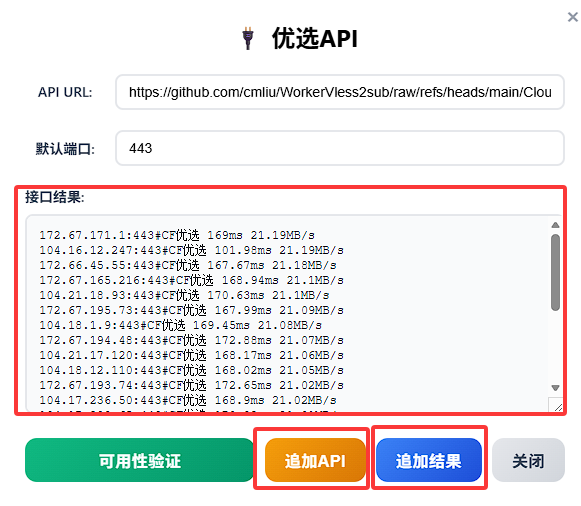
Task: Click the API URL label
Action: click(x=65, y=92)
